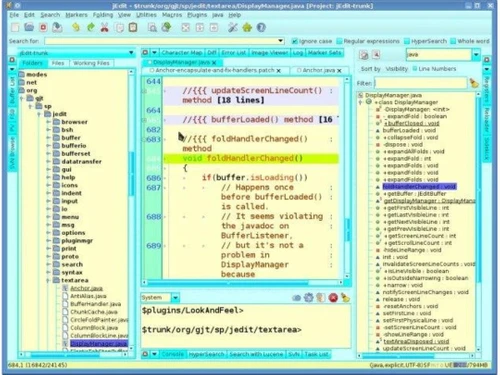Viewport: 500px width, 375px height.
Task: Click the New file toolbar icon
Action: point(15,27)
